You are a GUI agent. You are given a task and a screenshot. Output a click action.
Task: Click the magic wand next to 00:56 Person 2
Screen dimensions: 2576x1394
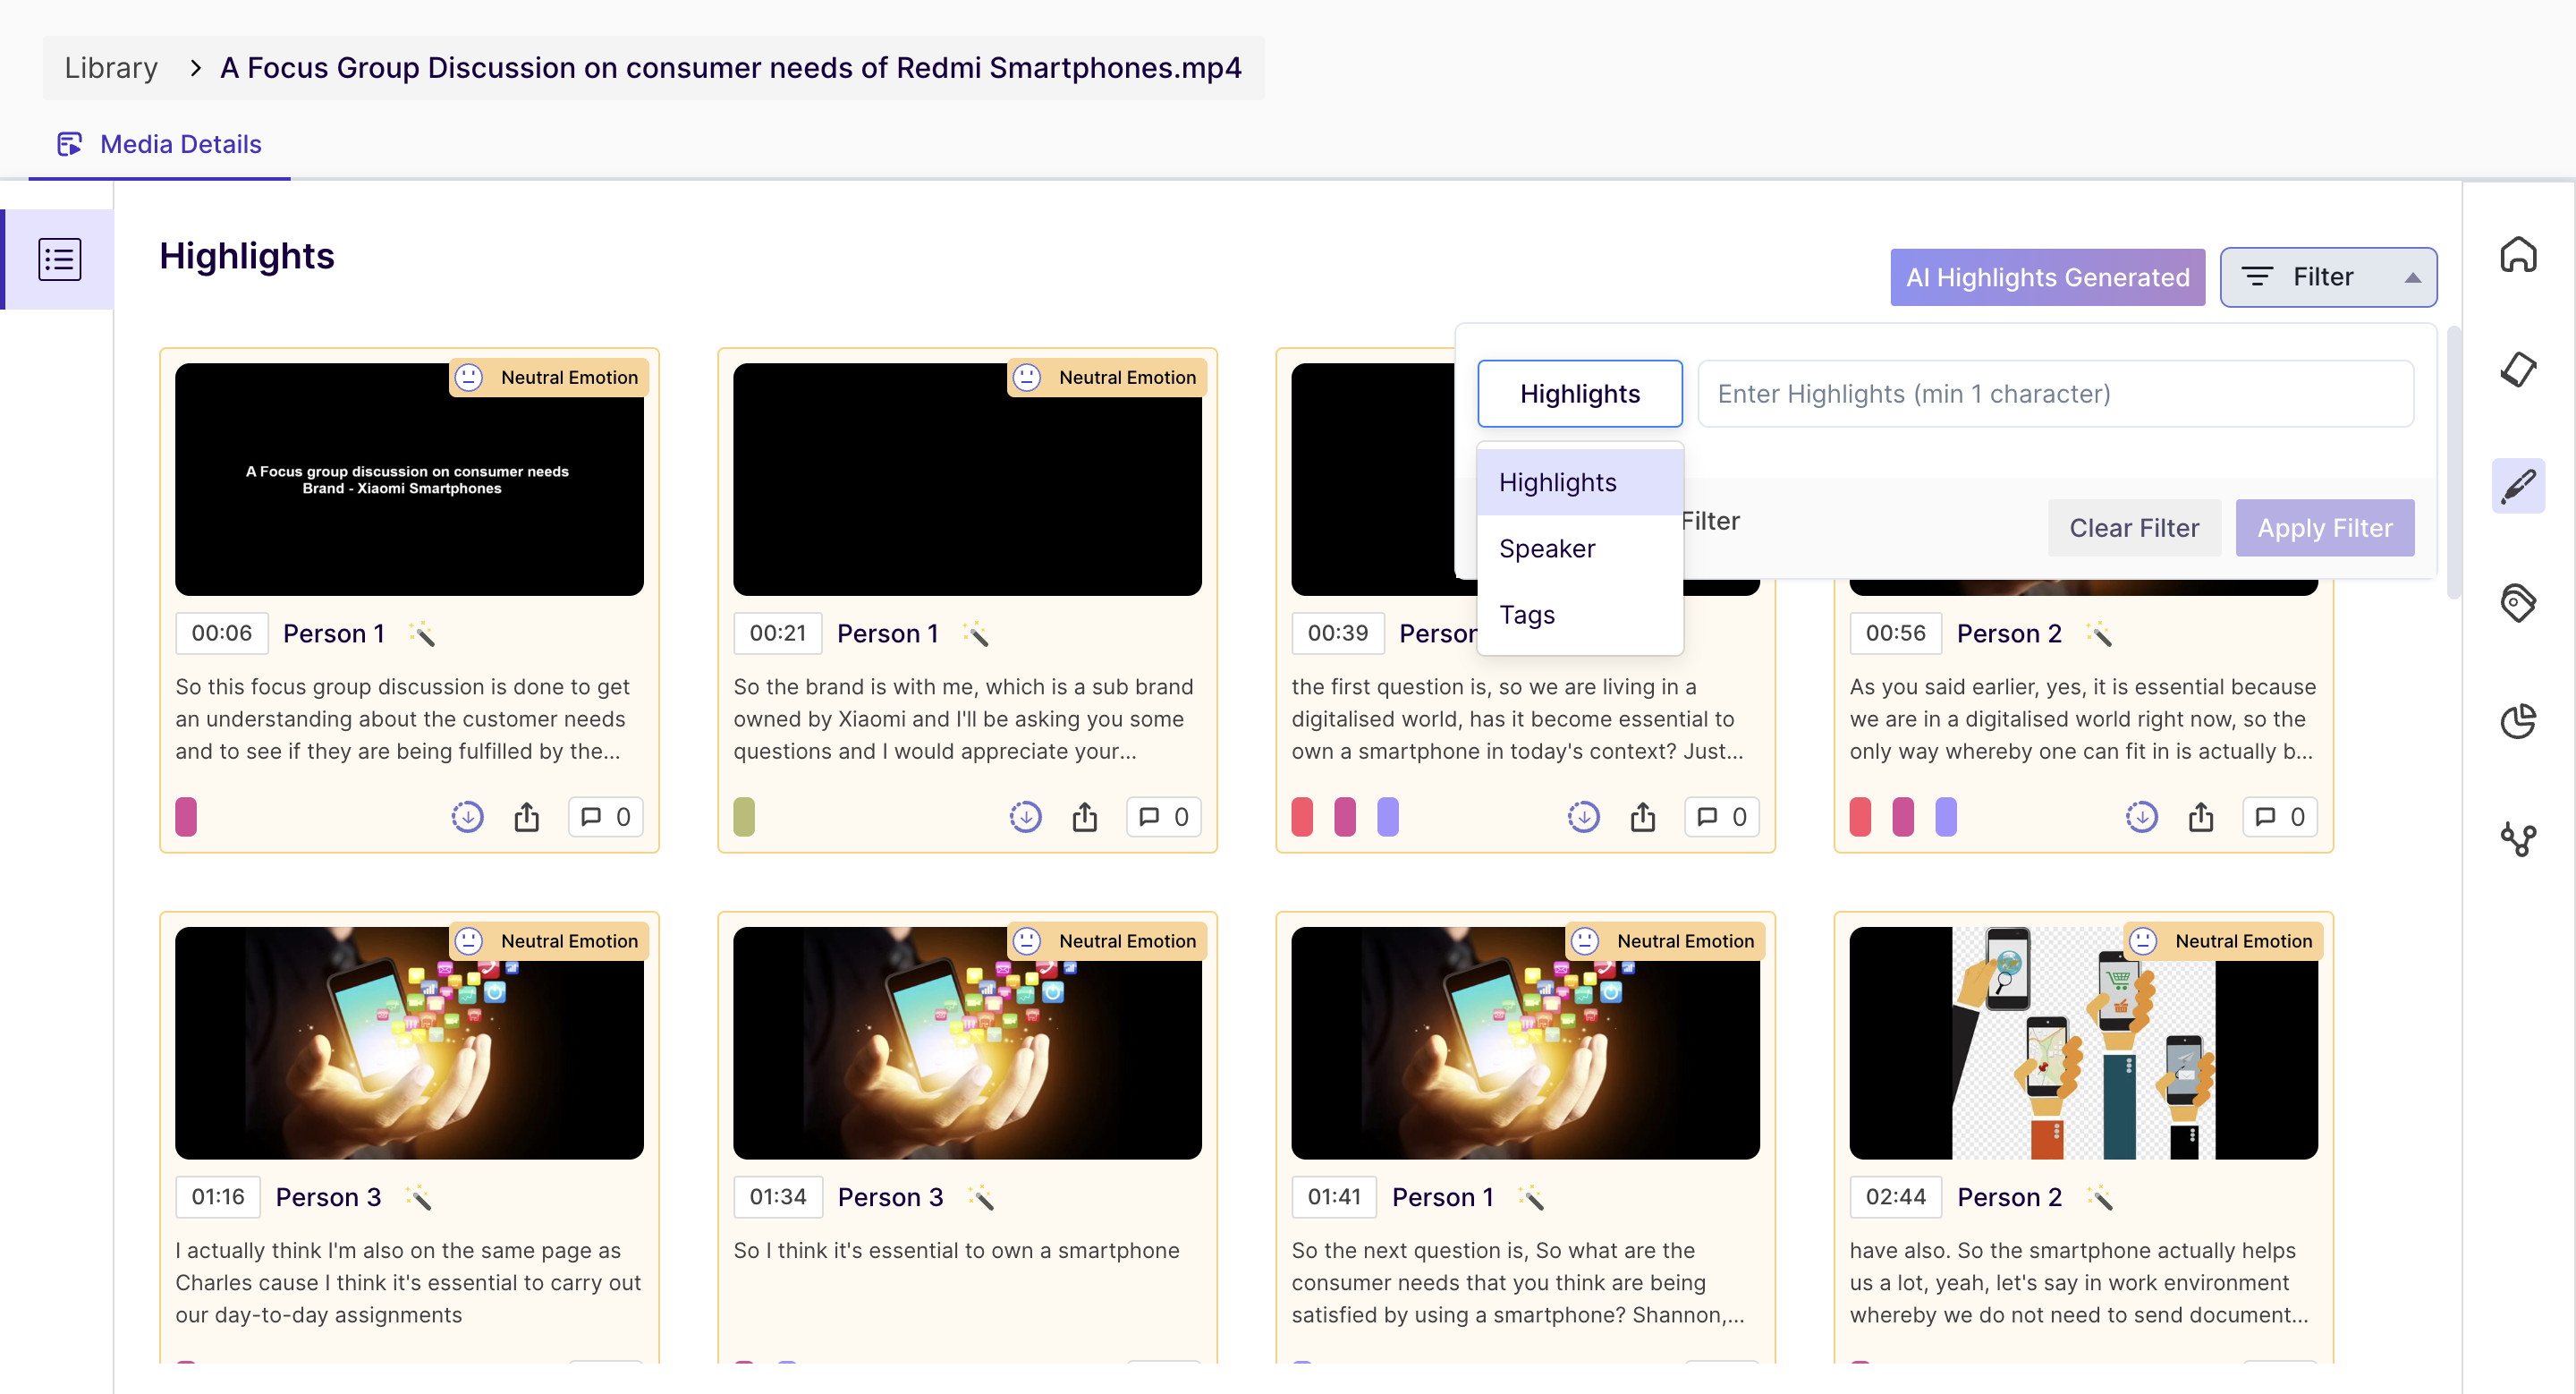point(2099,633)
